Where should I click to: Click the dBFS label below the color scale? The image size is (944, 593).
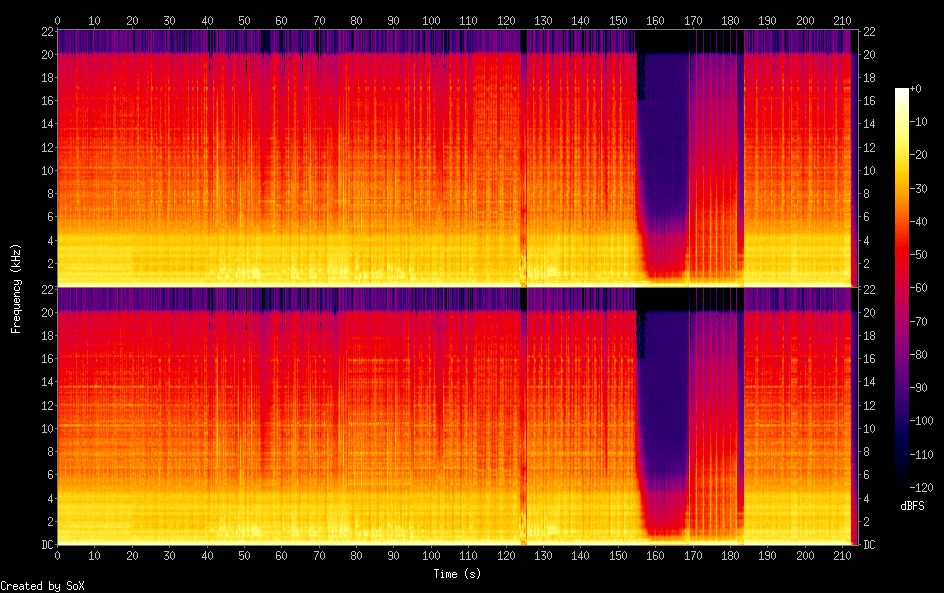pos(911,507)
